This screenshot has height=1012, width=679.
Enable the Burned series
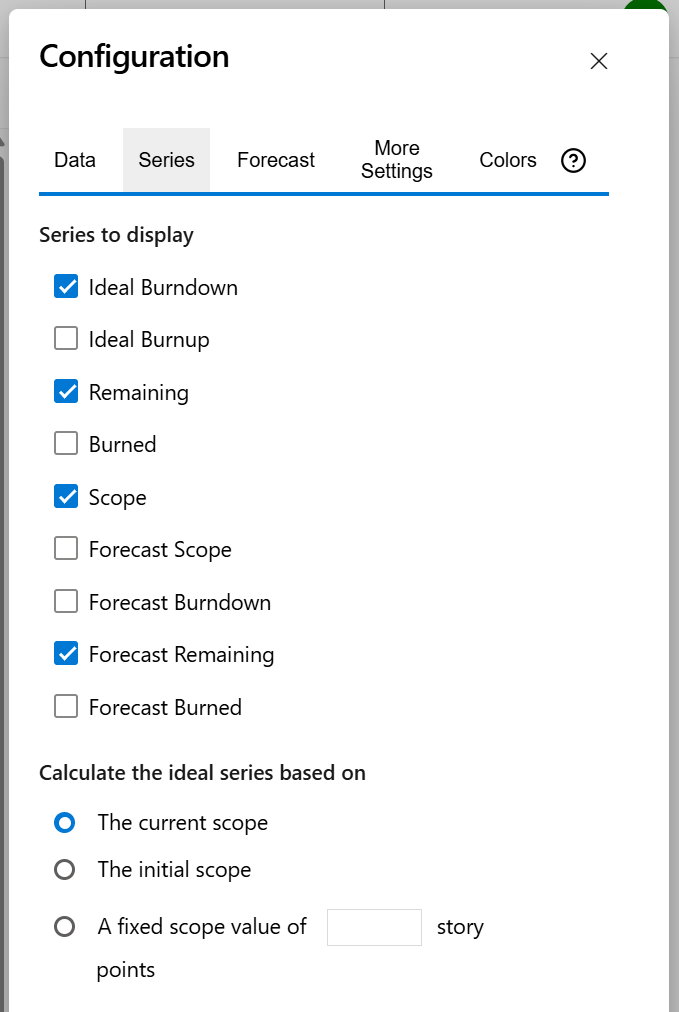[66, 443]
